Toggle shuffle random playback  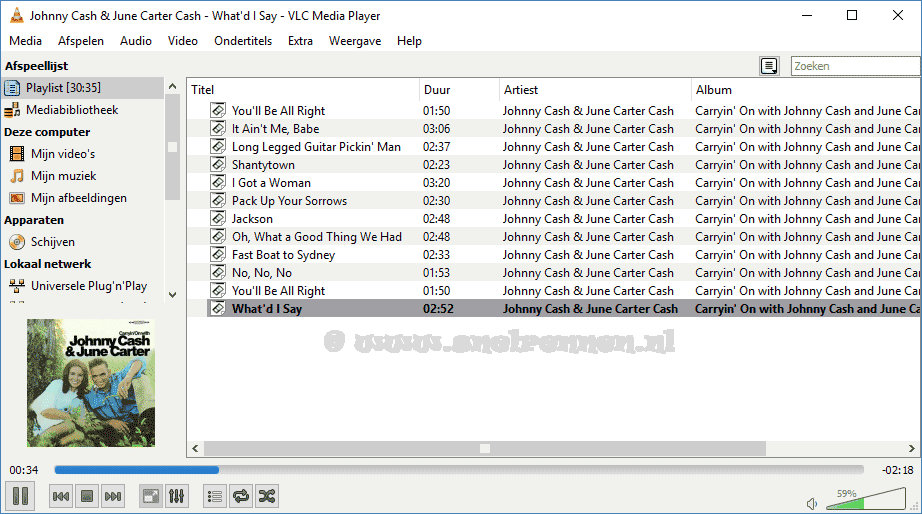pyautogui.click(x=266, y=496)
